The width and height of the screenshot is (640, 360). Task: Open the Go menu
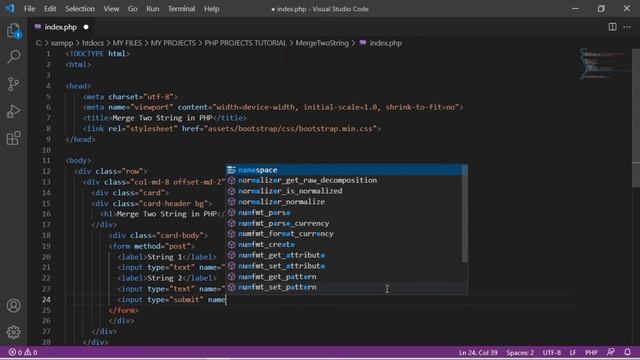[132, 9]
